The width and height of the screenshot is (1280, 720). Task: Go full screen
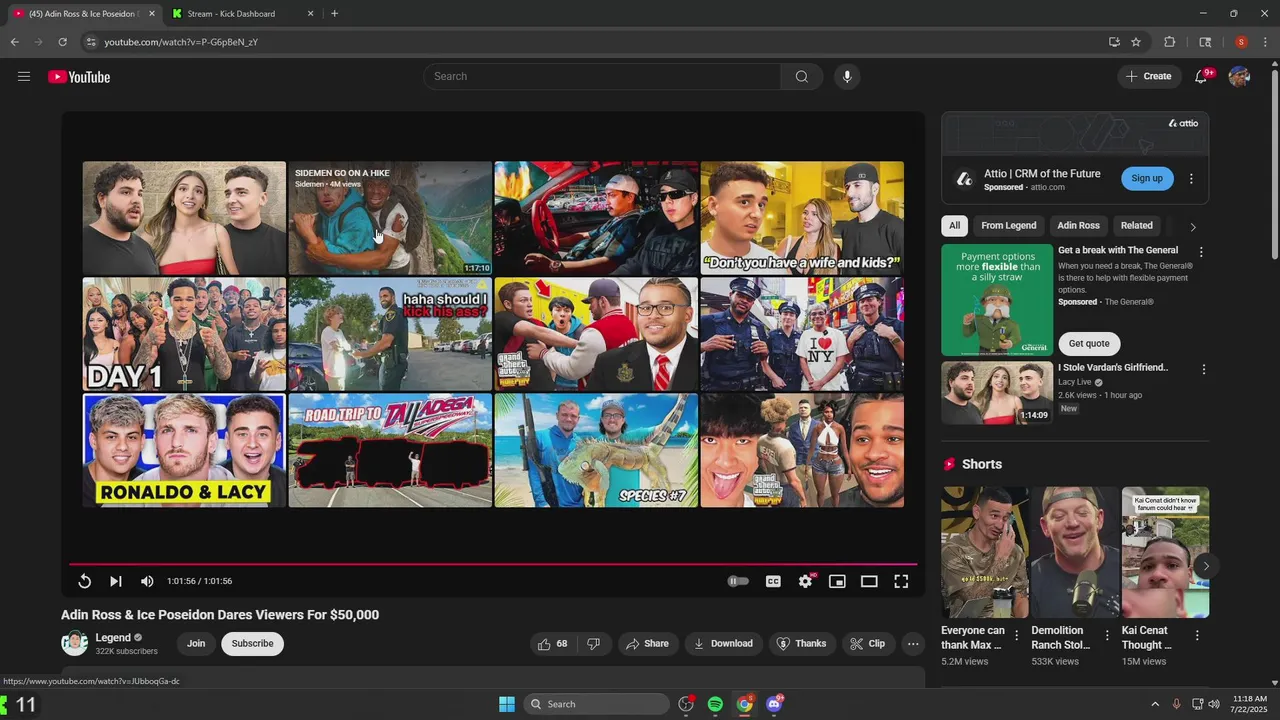[x=901, y=581]
